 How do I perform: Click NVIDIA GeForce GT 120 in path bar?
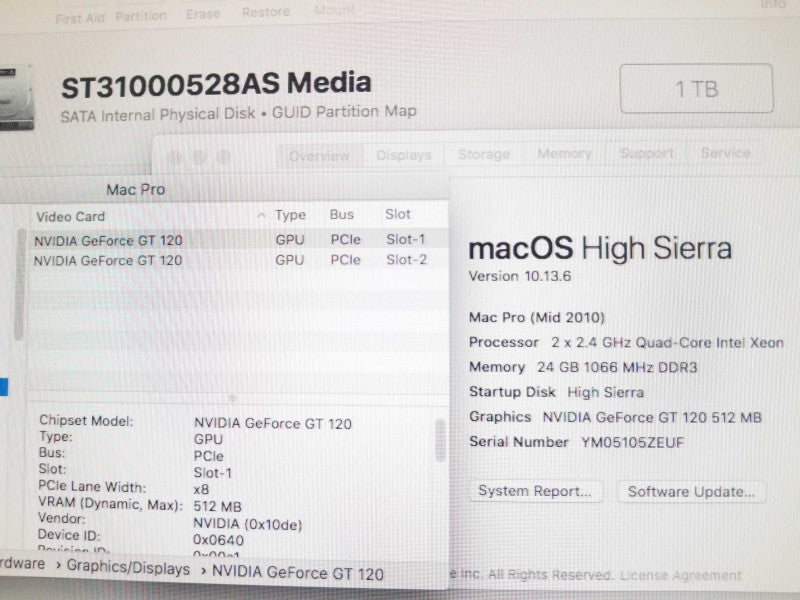[x=298, y=573]
